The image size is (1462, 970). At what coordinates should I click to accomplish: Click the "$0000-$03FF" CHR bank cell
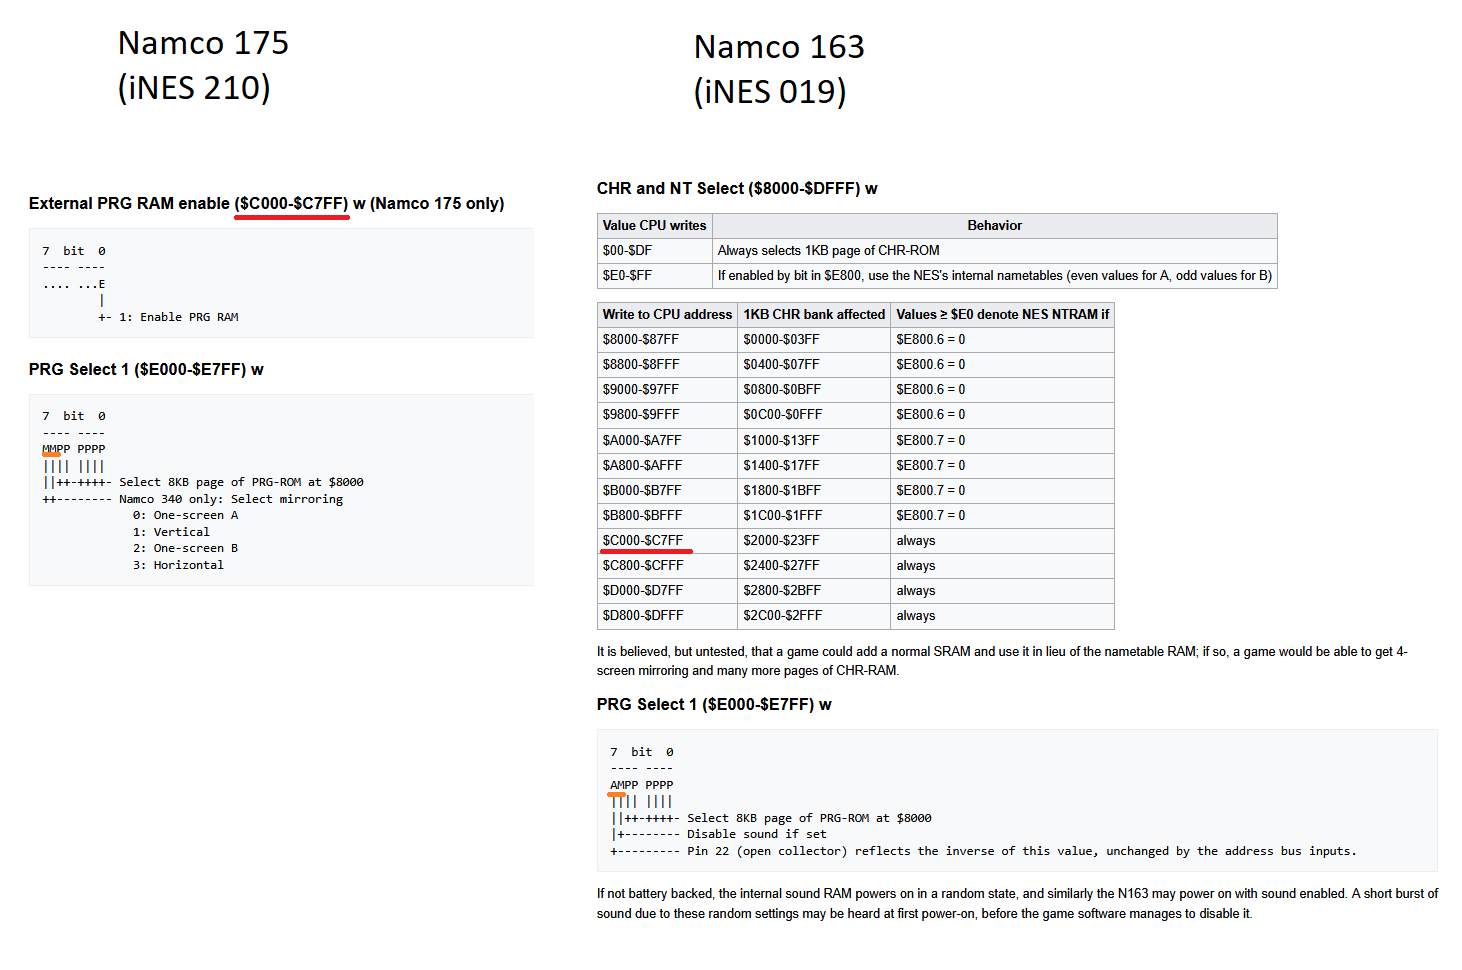(x=814, y=340)
